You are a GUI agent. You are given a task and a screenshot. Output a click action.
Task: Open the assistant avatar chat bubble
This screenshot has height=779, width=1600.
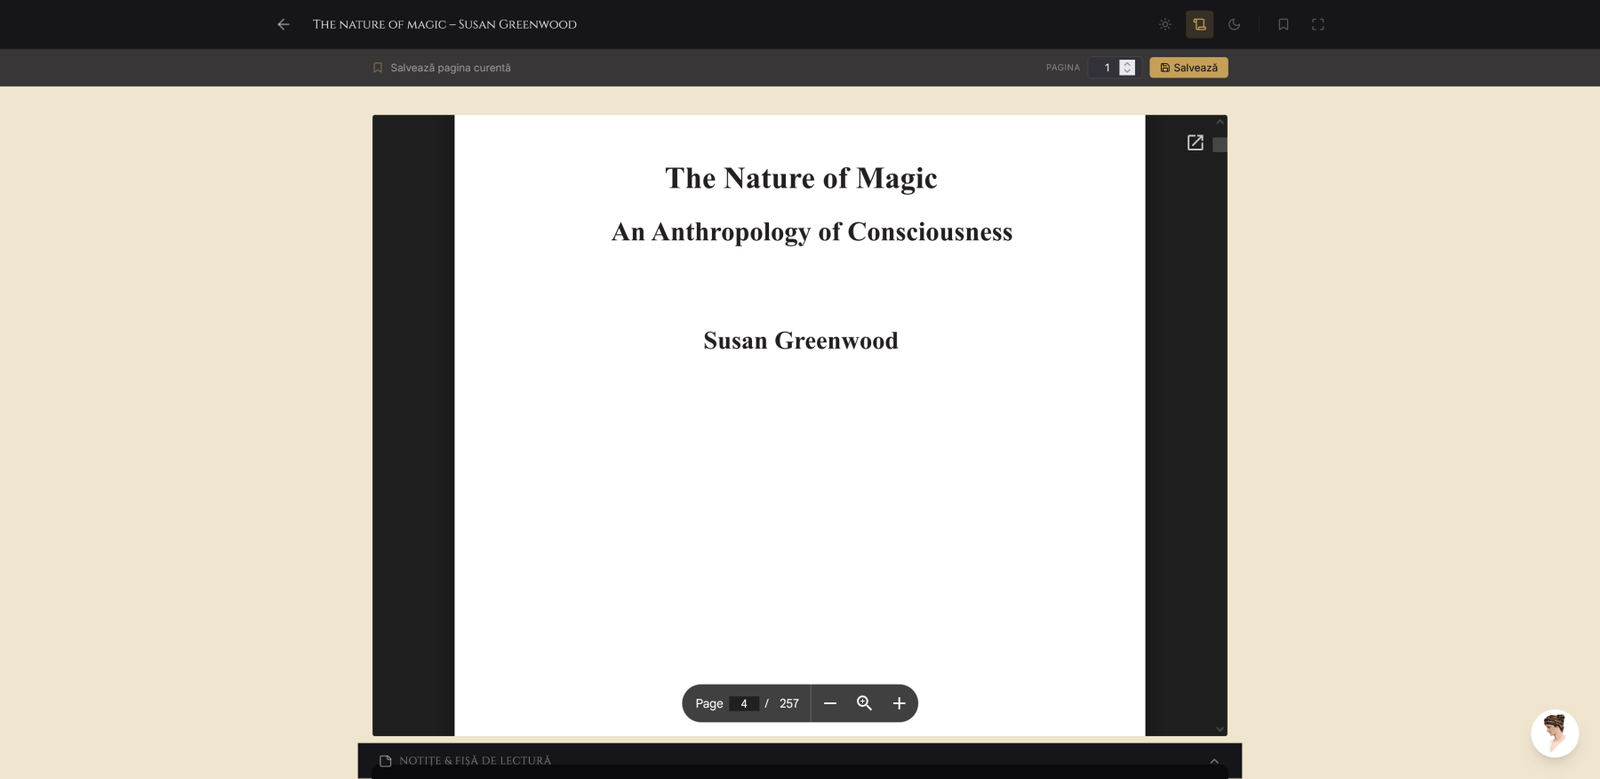1555,734
